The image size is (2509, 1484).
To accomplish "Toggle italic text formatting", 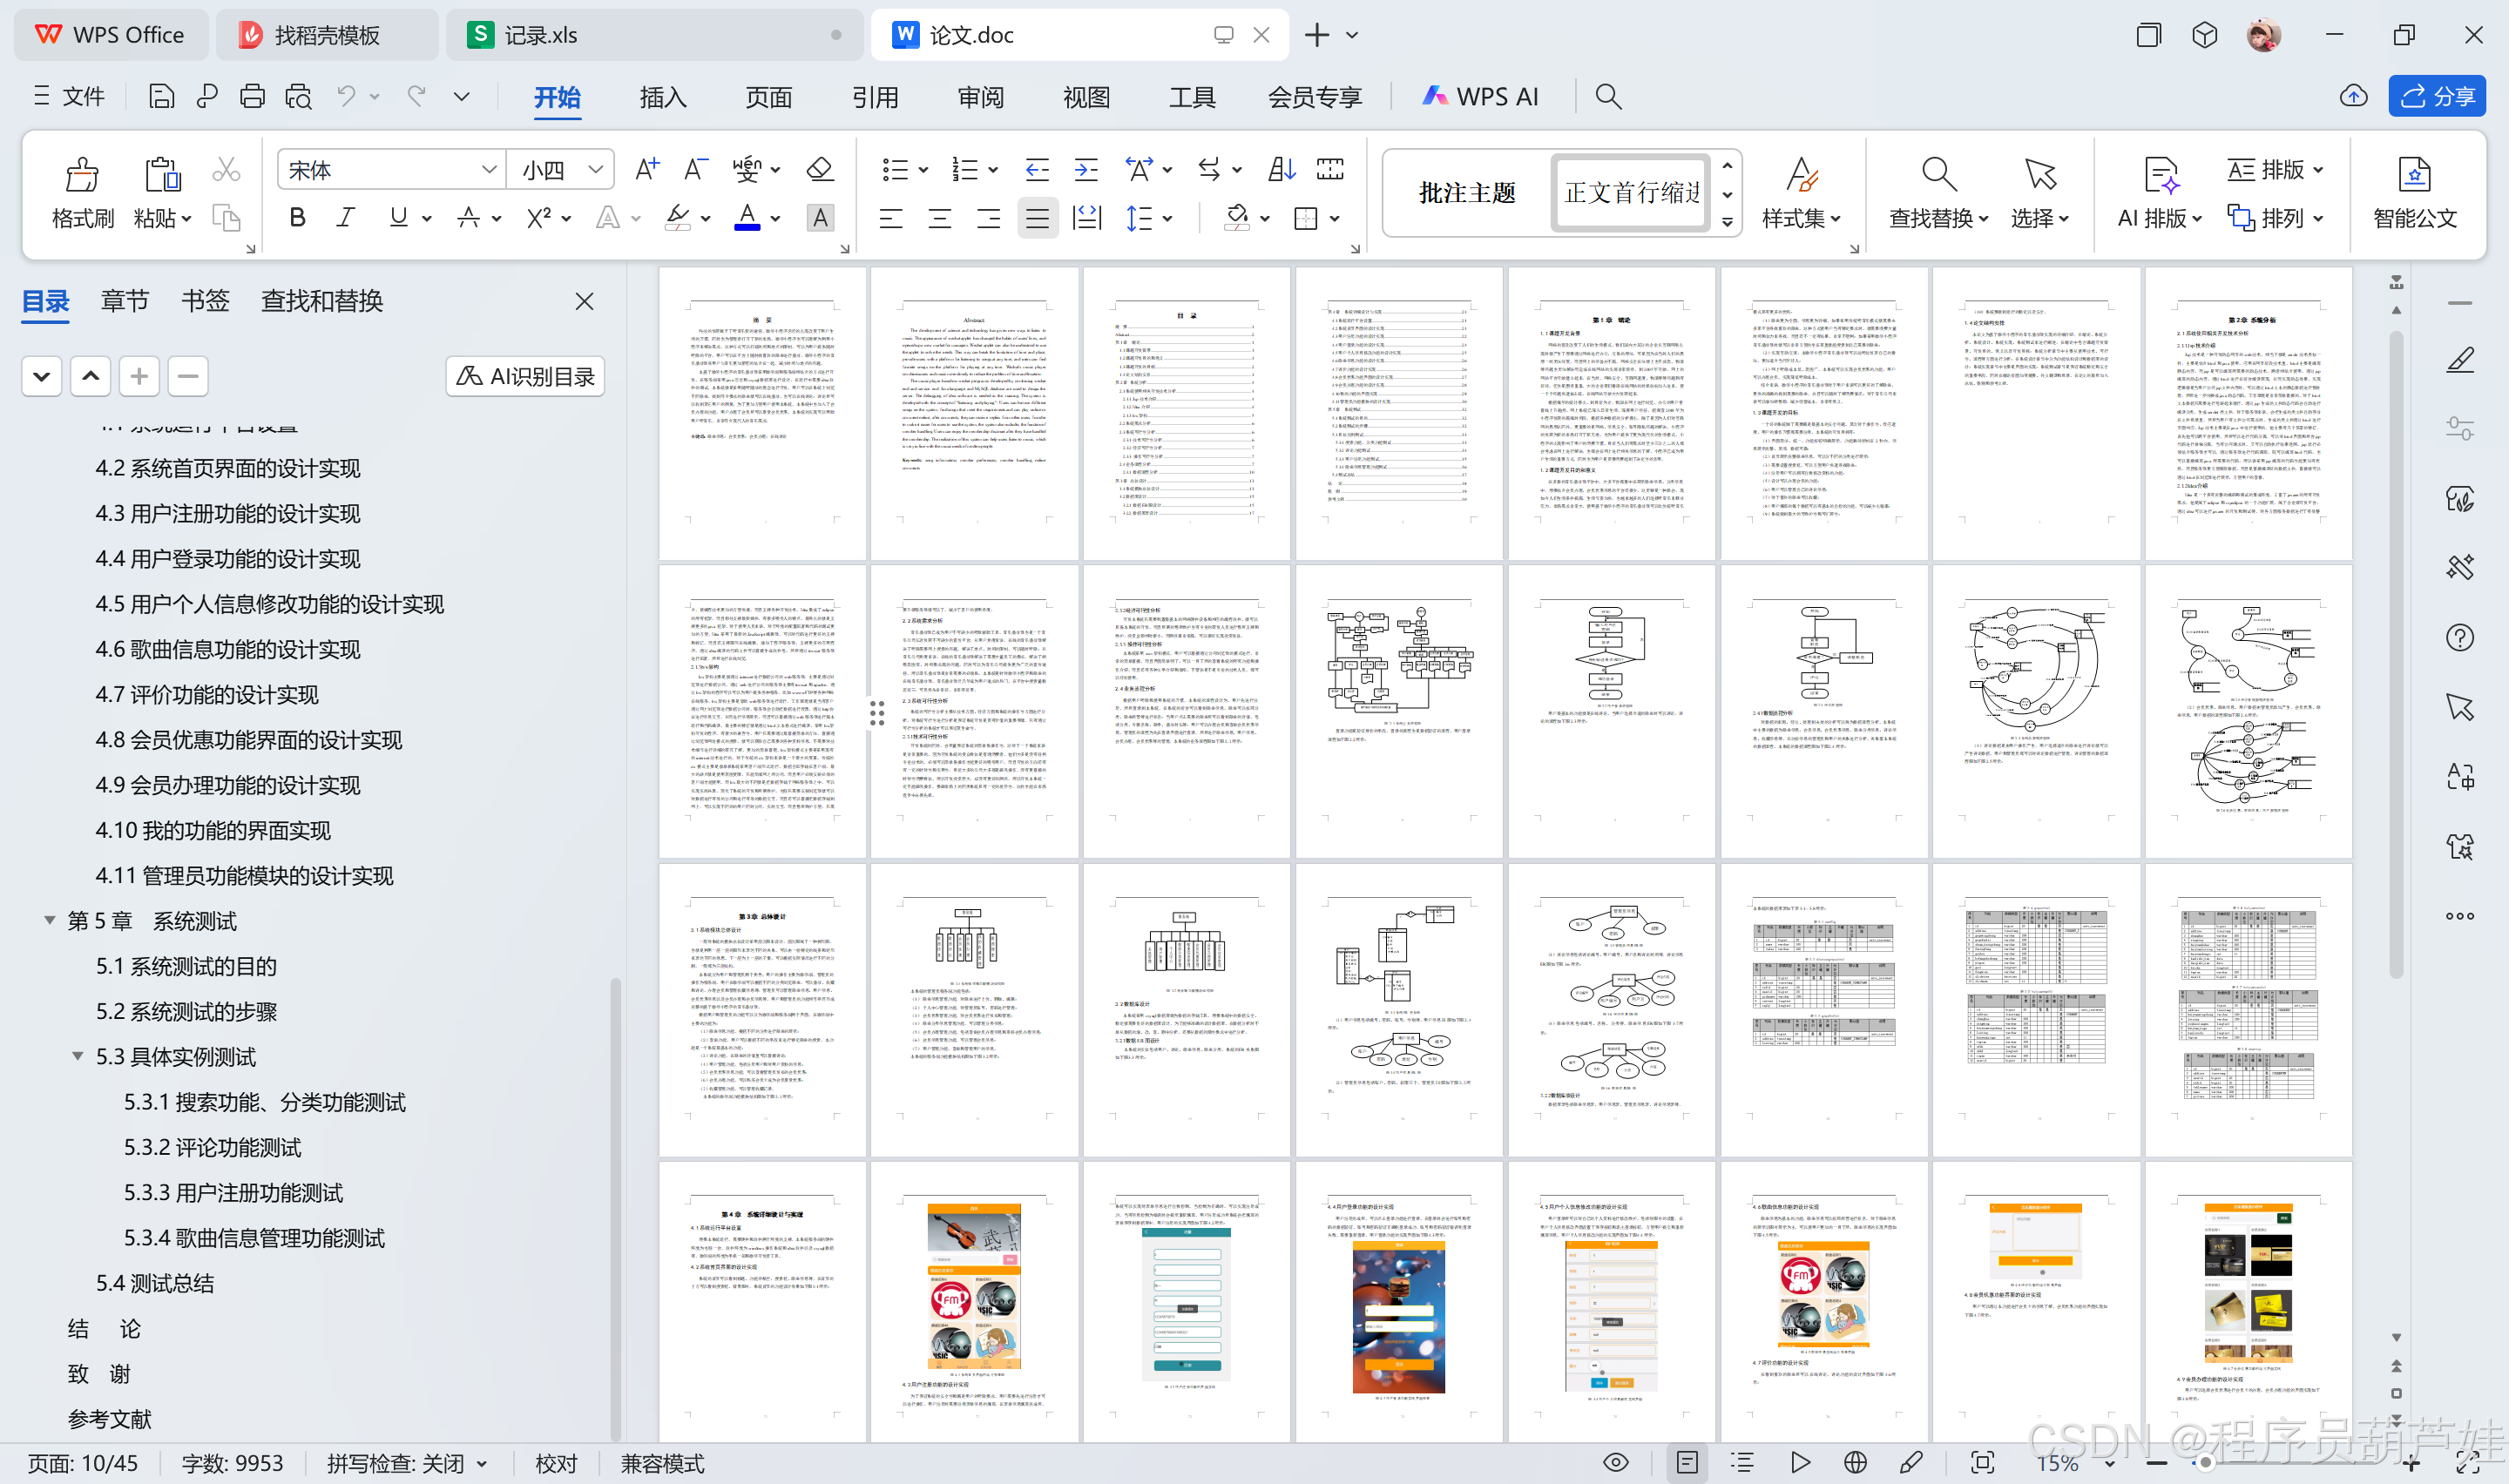I will [x=346, y=217].
